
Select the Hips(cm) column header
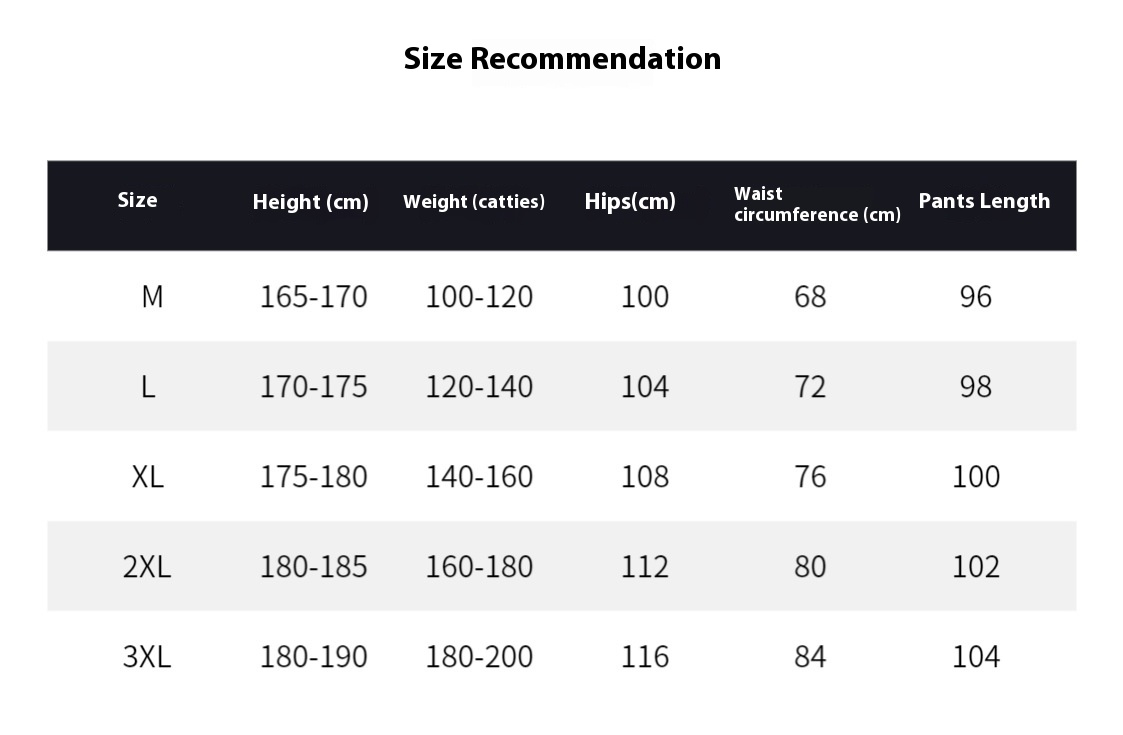pyautogui.click(x=630, y=201)
